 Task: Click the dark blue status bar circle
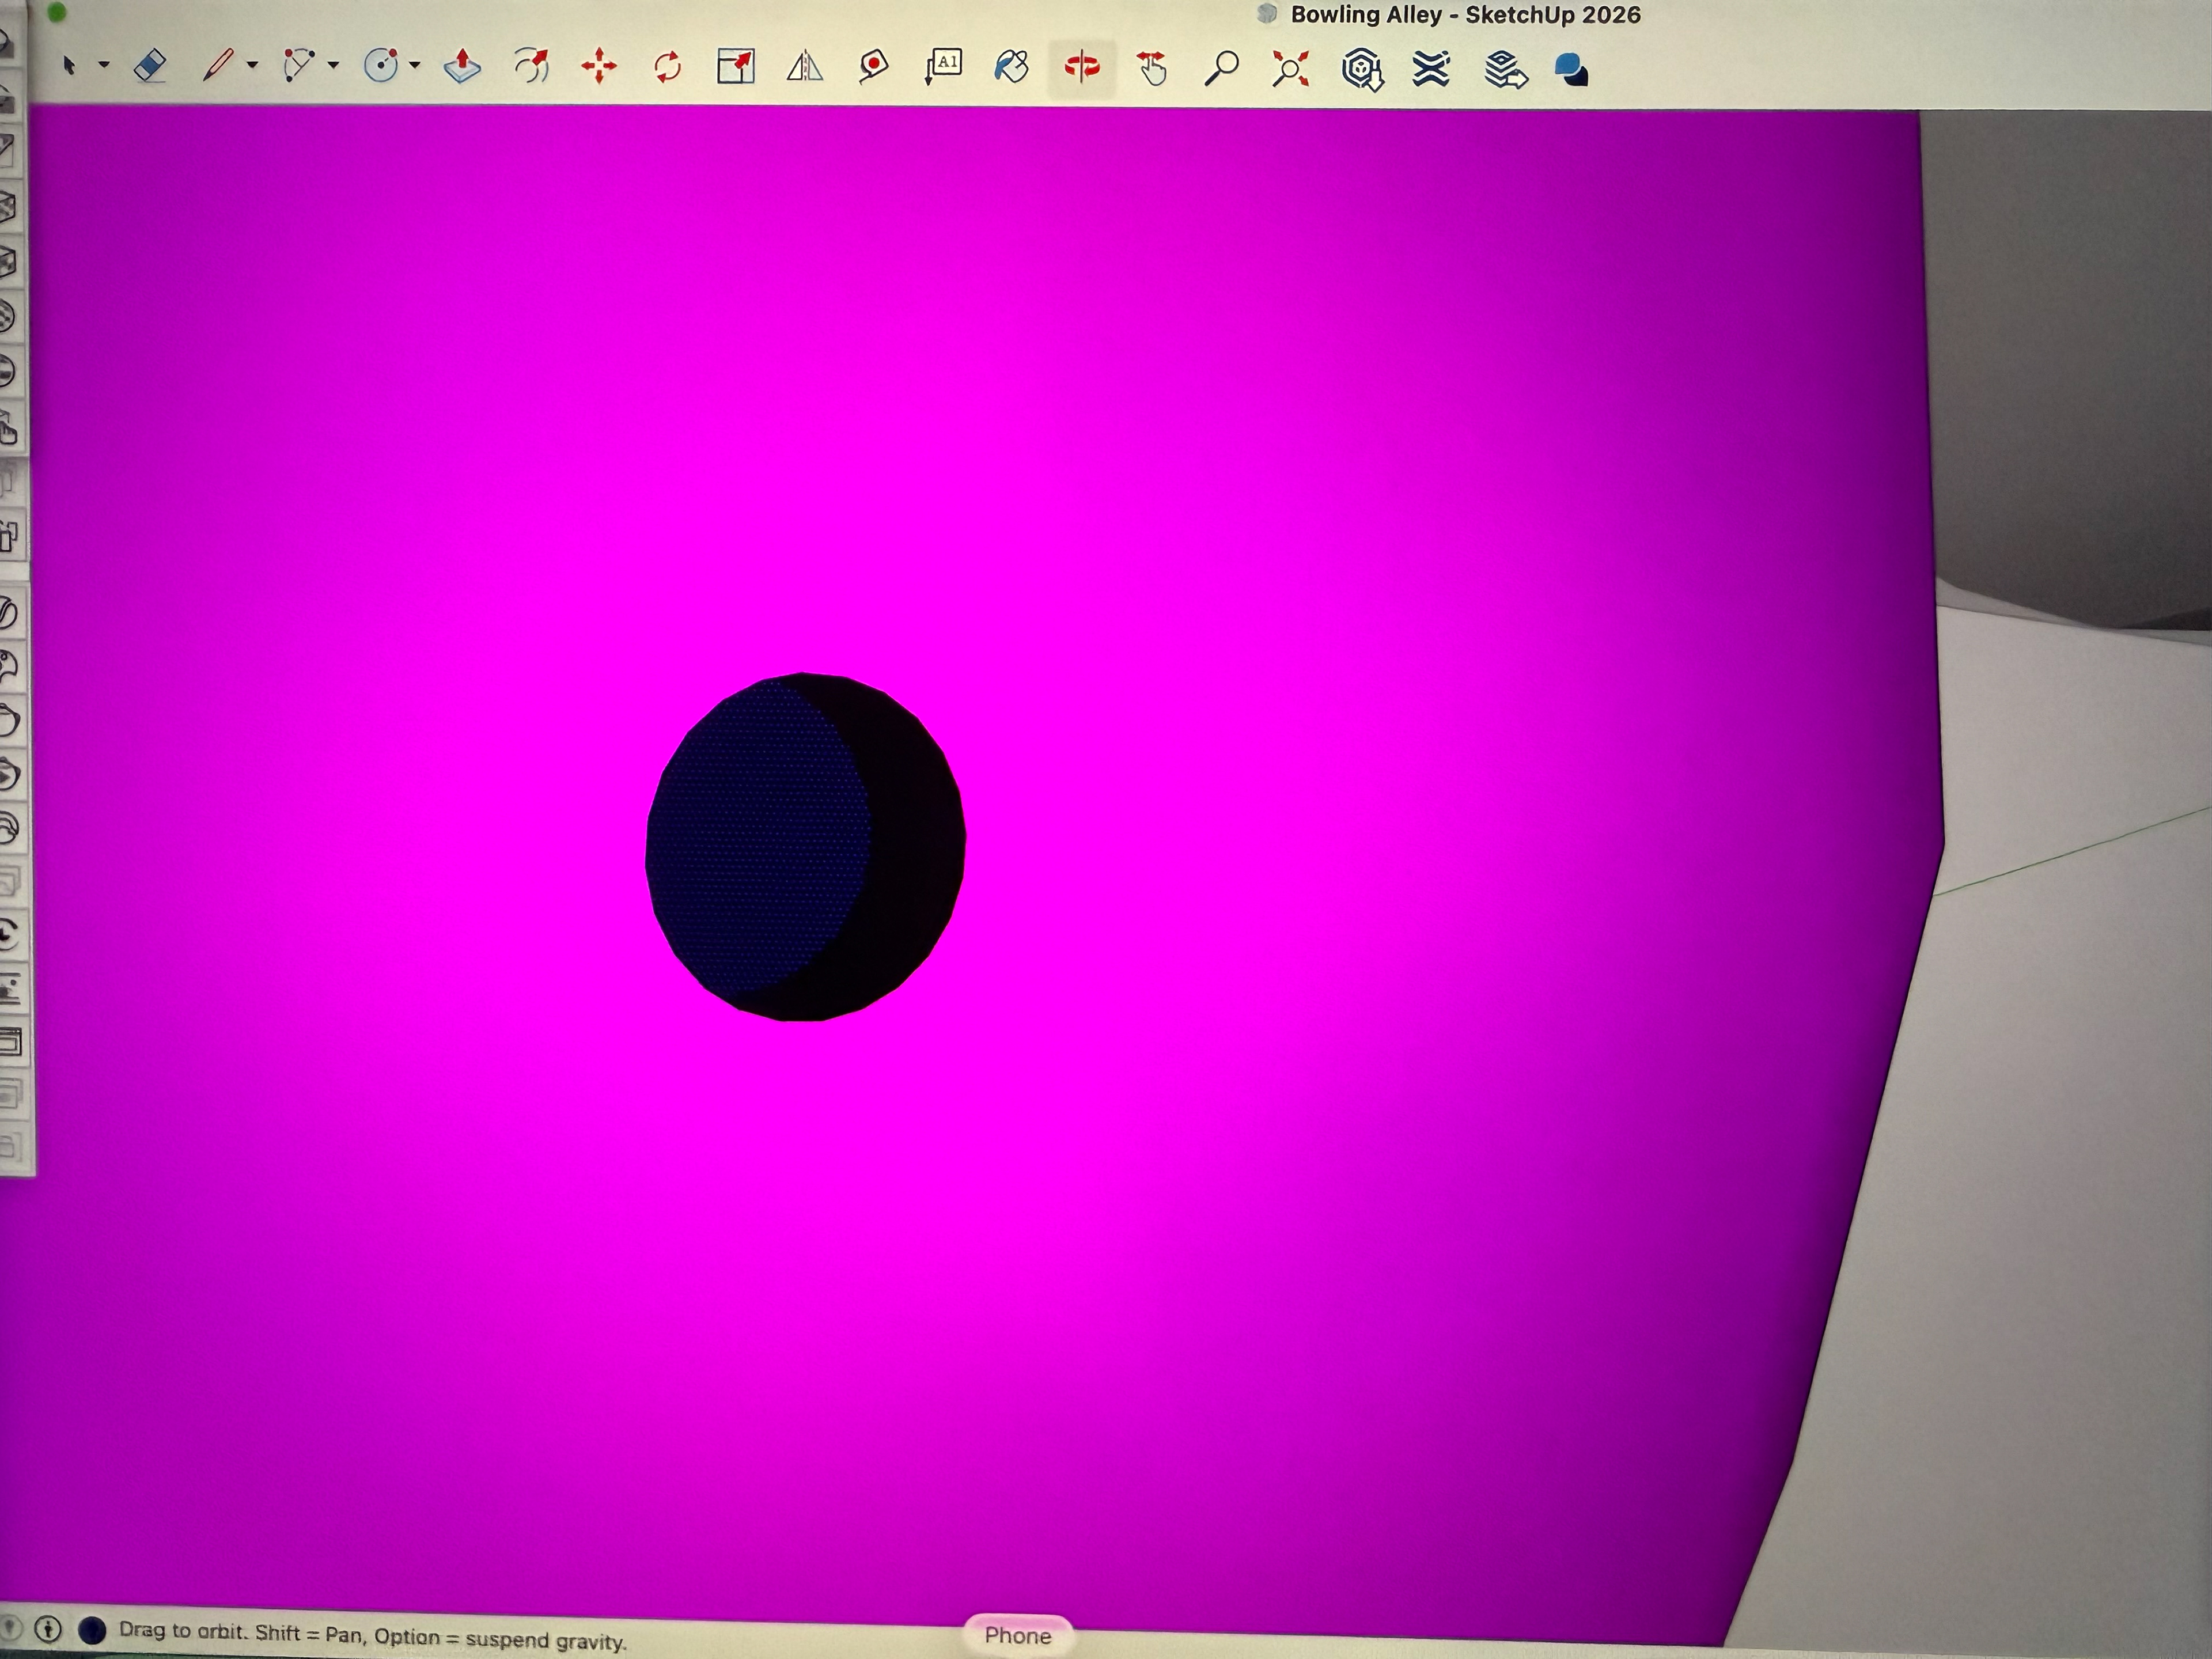coord(93,1630)
